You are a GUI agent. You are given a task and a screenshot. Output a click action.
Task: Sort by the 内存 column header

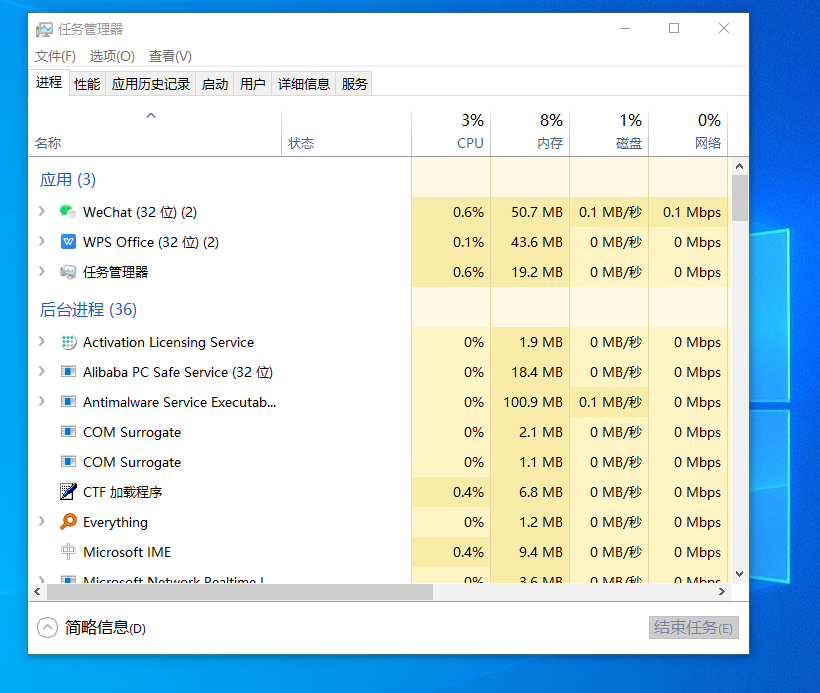click(530, 134)
